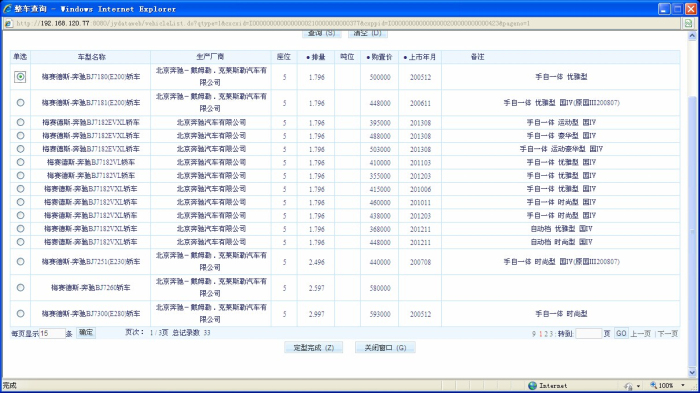Select radio for 梅赛德斯-奔驰BJ7251(E230)轿车
Screen dimensions: 700x393
(20, 262)
